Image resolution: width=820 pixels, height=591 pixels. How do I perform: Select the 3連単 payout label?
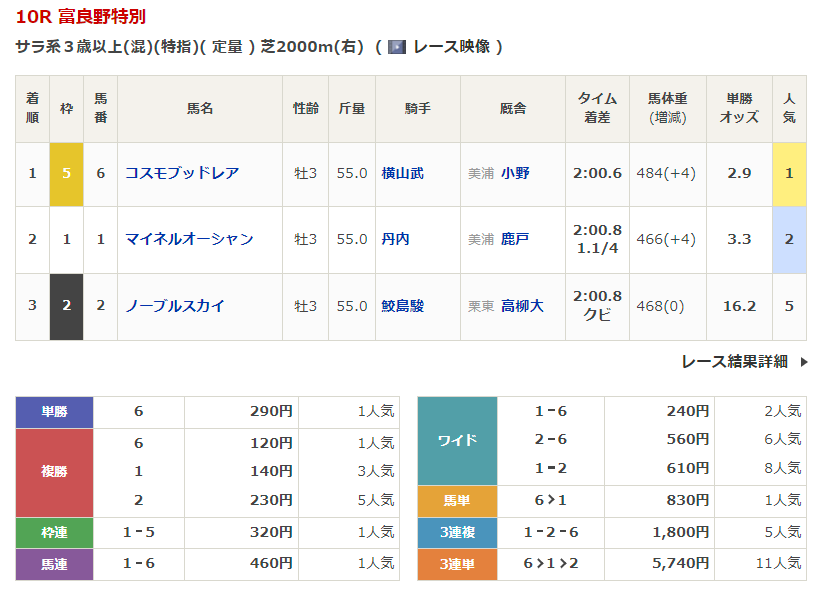click(x=457, y=564)
